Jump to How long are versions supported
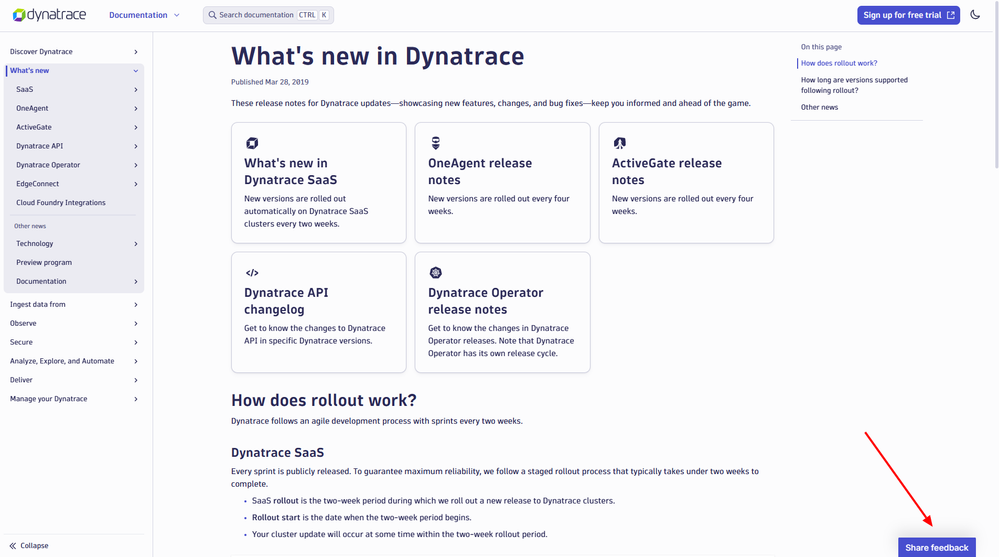Viewport: 999px width, 557px height. pos(854,85)
